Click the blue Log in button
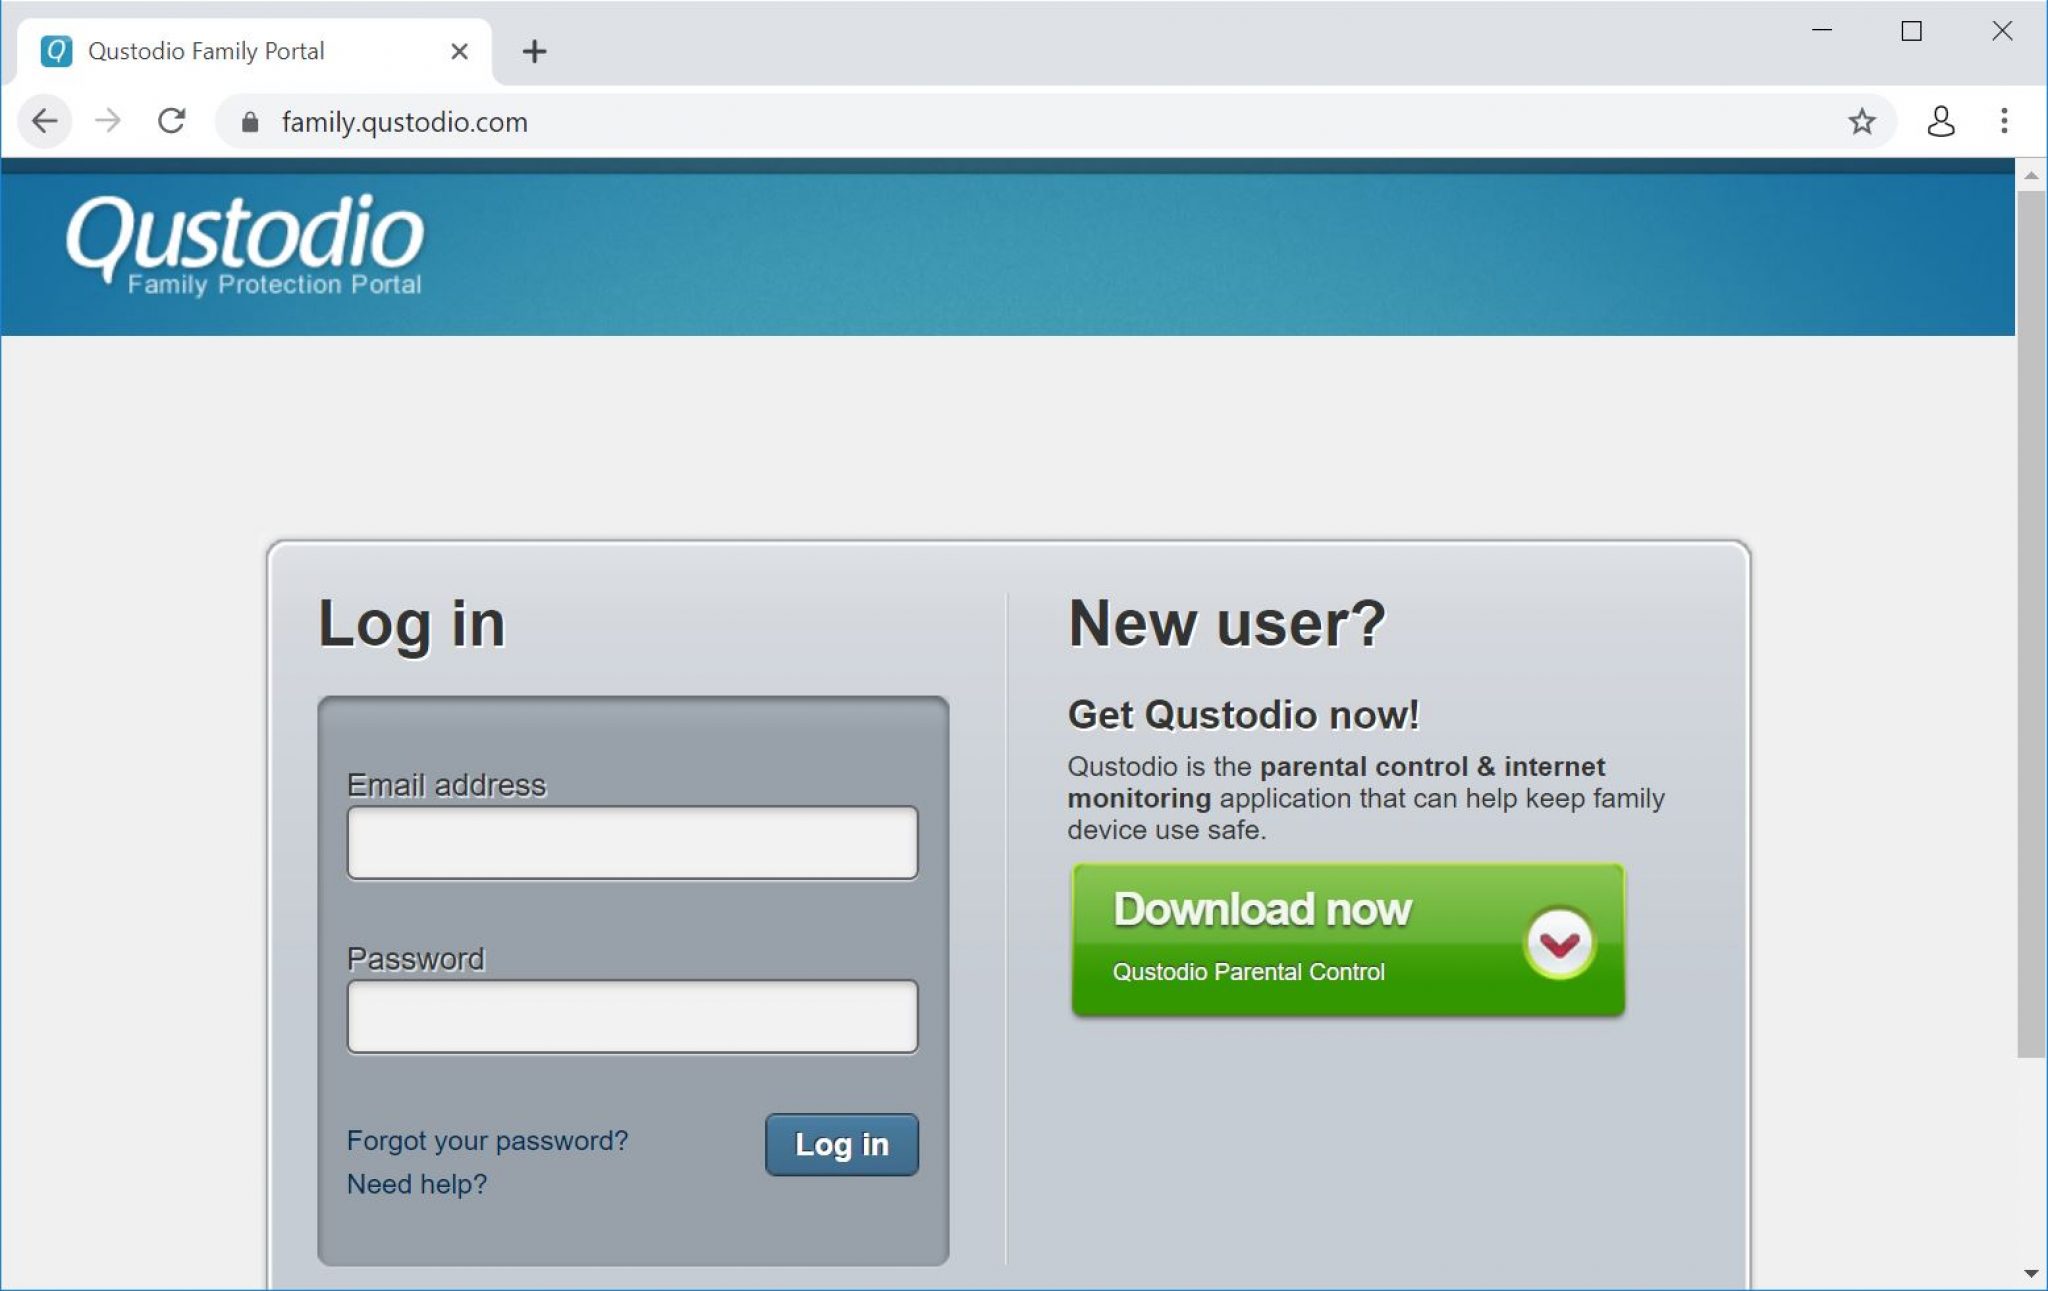Screen dimensions: 2048x1291 [x=842, y=1144]
